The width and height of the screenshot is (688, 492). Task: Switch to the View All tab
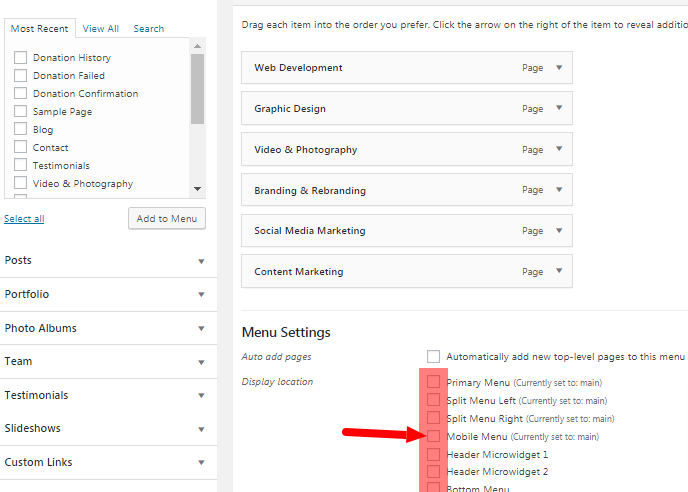point(100,29)
